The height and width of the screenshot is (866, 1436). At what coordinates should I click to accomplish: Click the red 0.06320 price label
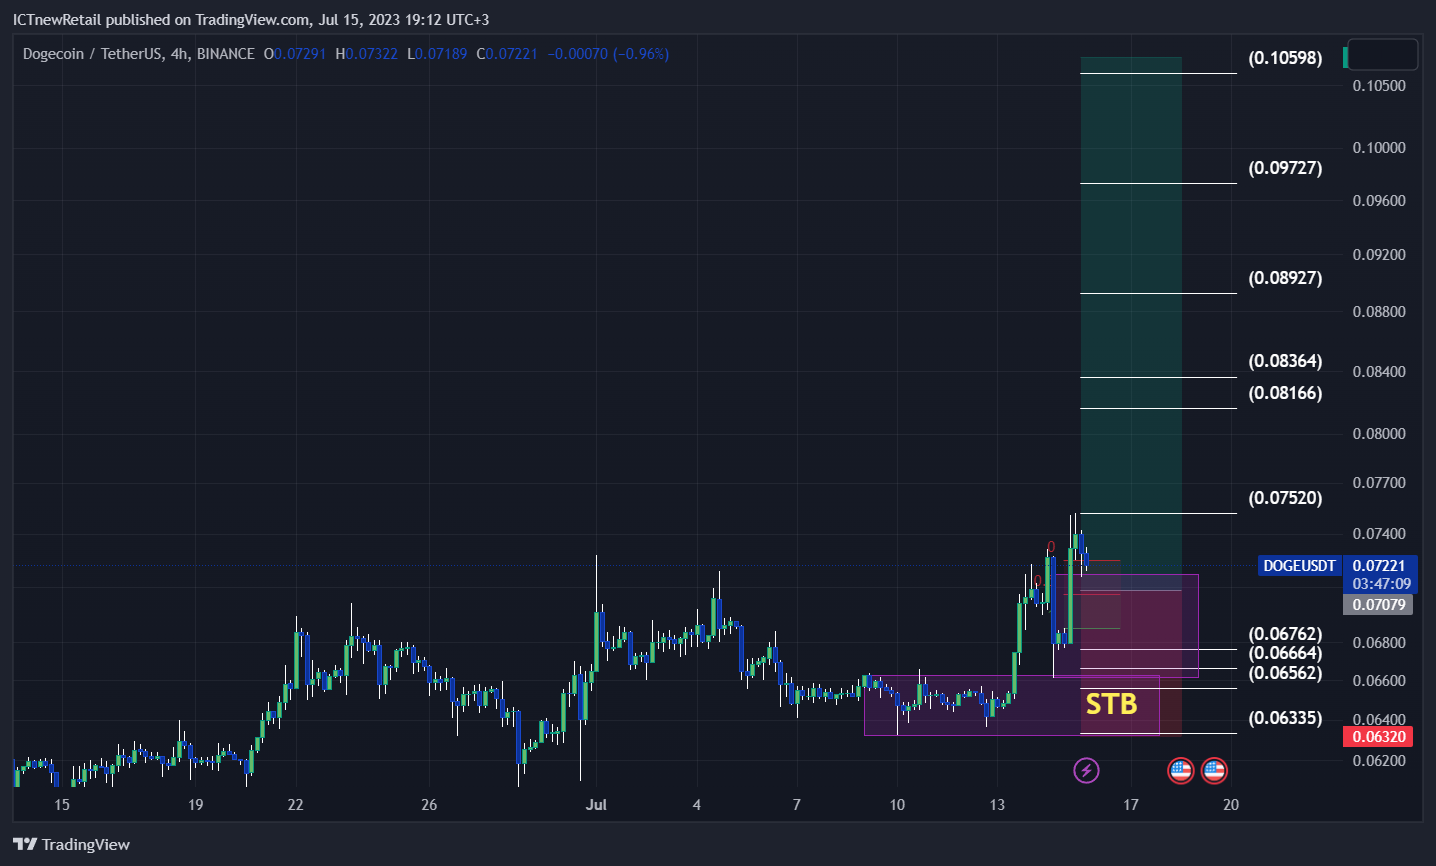(1379, 737)
